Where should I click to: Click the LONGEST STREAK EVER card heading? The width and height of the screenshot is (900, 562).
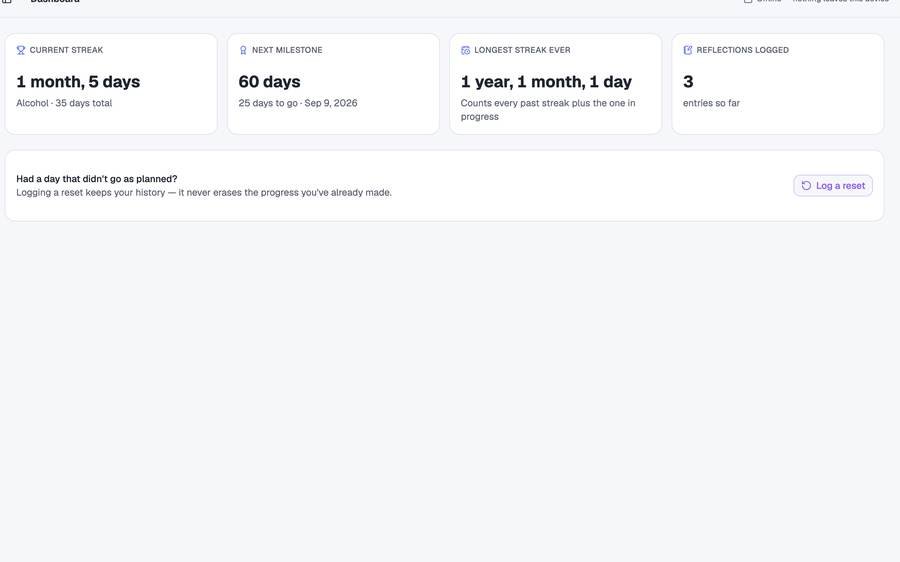click(x=522, y=51)
